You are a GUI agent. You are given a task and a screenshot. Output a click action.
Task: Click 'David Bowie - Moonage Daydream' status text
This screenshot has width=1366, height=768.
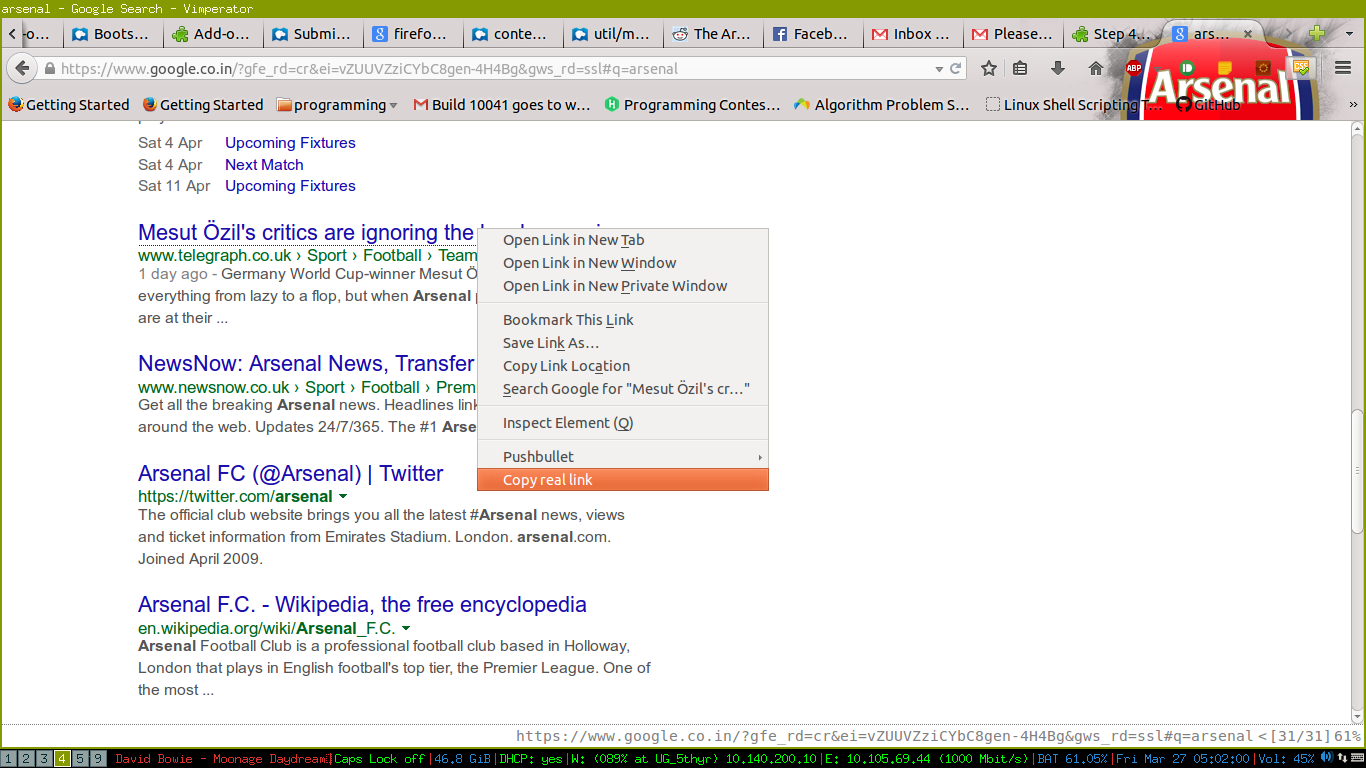point(221,759)
